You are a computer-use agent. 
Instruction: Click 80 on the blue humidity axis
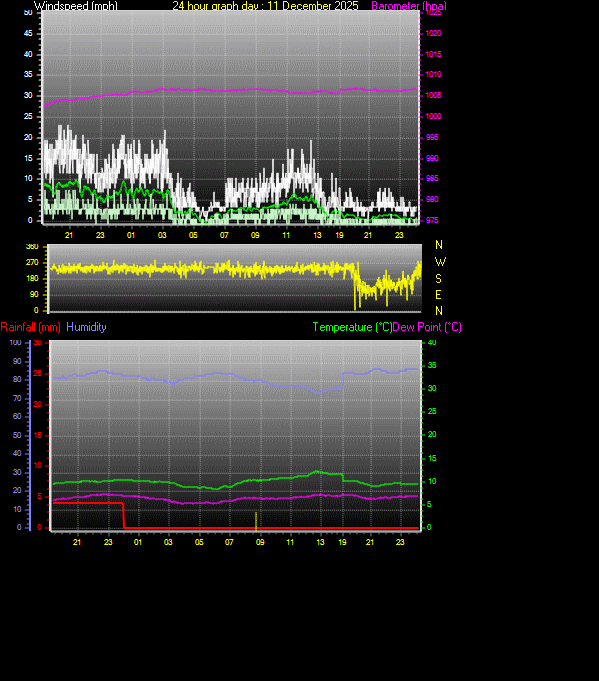tap(17, 379)
